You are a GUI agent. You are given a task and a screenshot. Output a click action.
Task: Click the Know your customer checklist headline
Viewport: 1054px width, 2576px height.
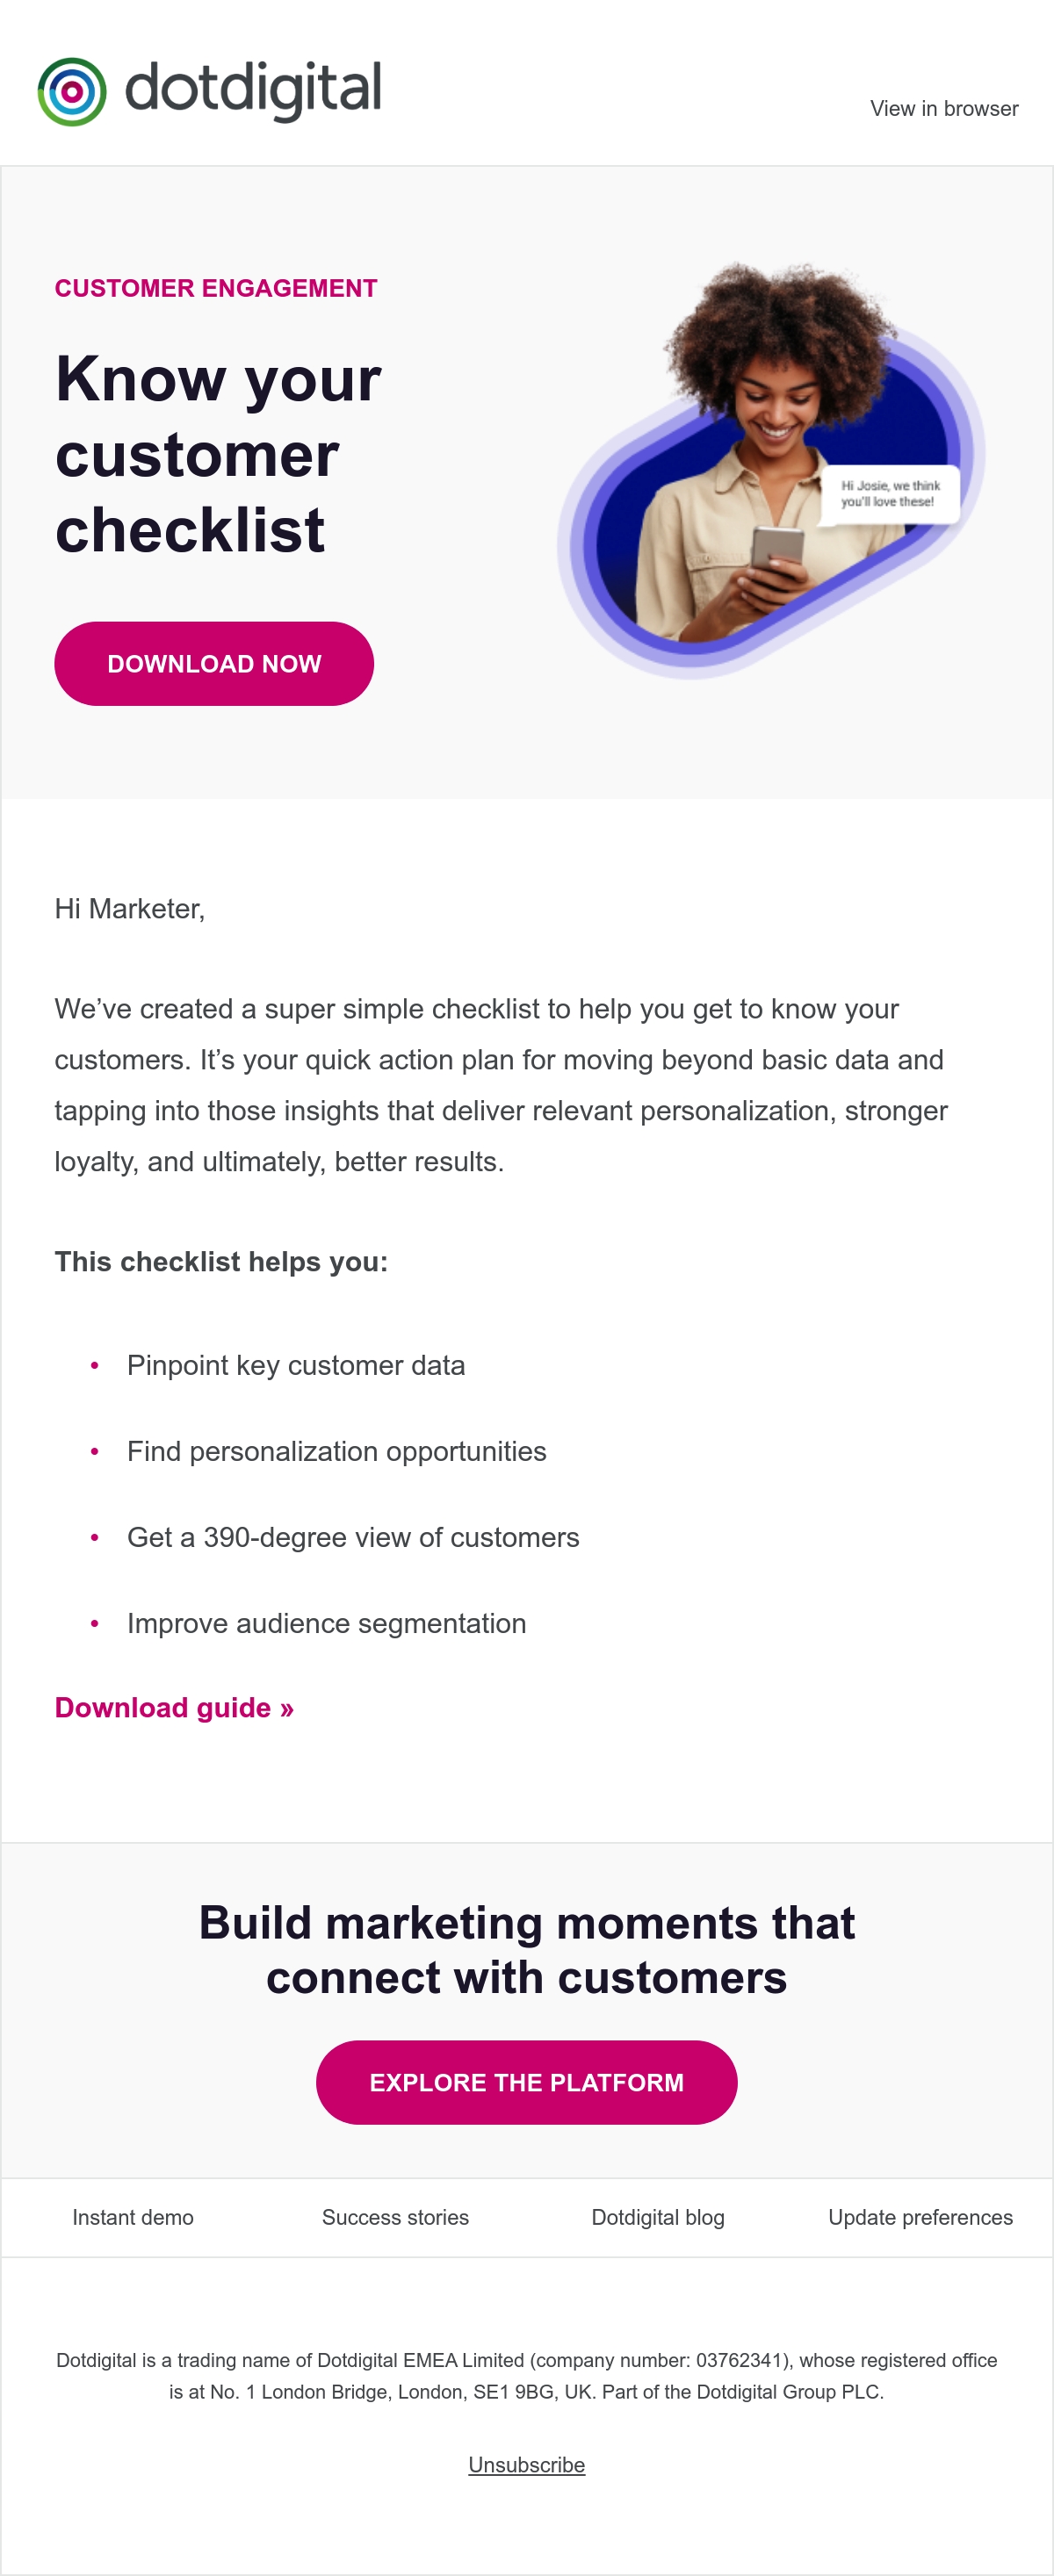[219, 454]
